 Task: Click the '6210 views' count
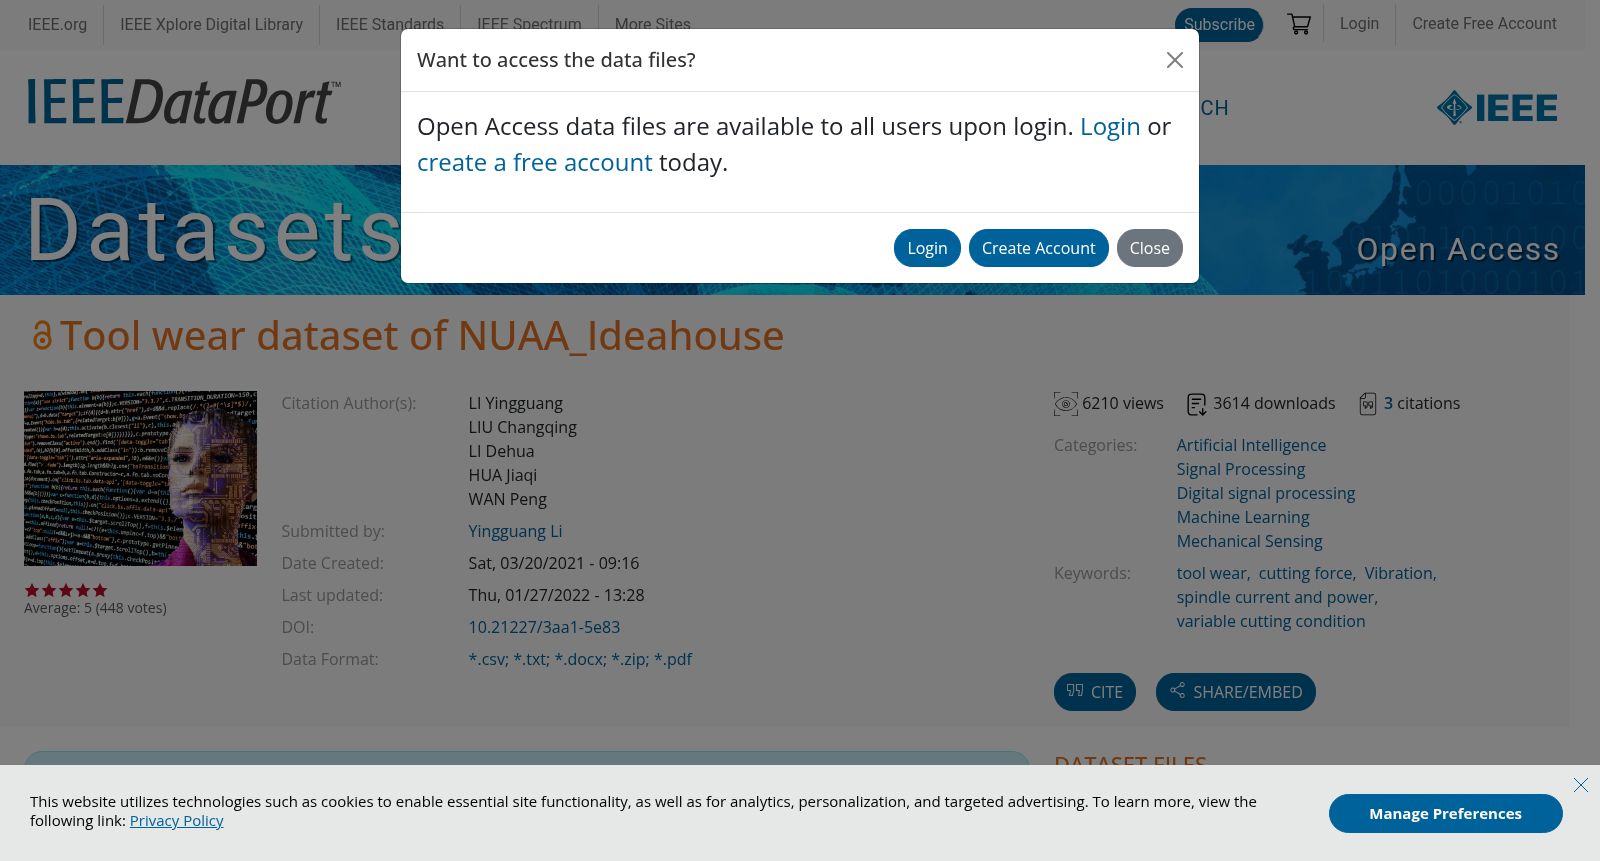1122,404
